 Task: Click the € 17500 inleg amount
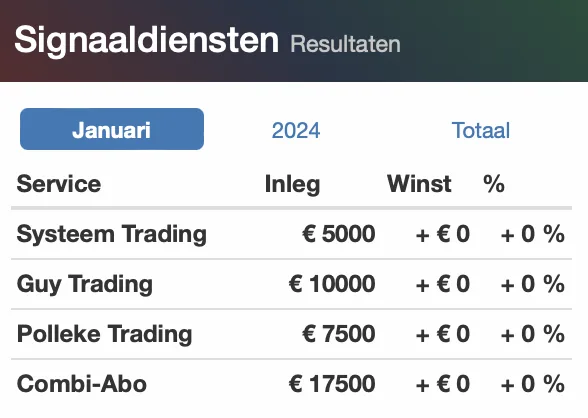click(332, 384)
